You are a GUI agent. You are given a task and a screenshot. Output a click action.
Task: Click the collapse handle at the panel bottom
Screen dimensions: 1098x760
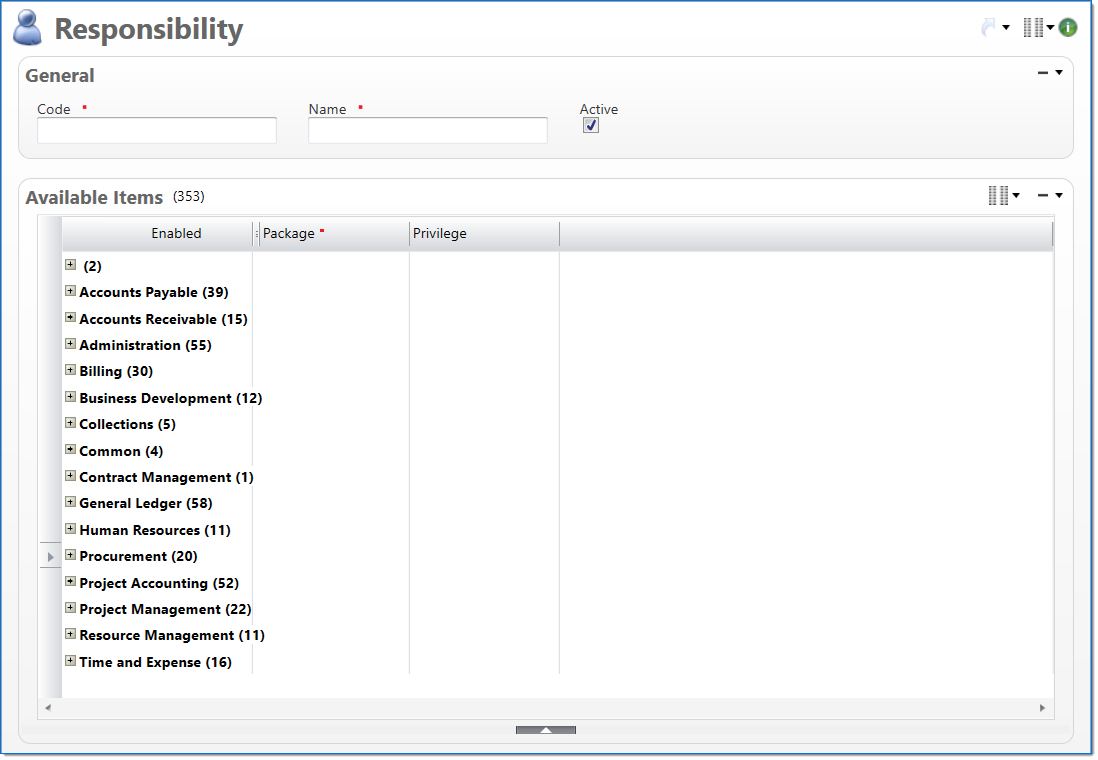[546, 730]
